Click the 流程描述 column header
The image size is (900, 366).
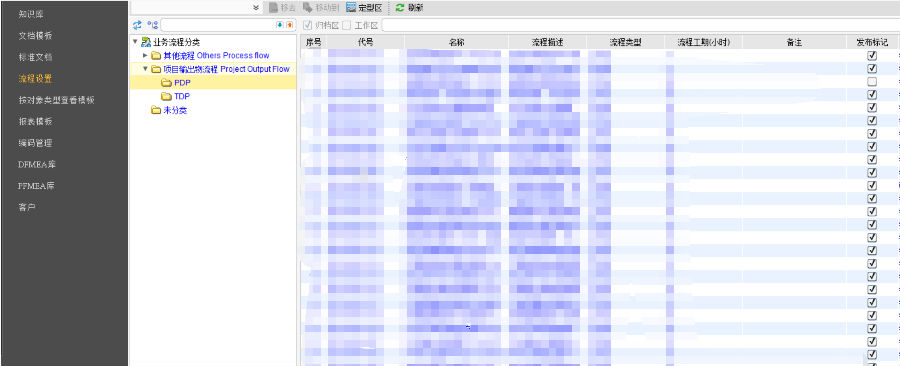pos(548,42)
